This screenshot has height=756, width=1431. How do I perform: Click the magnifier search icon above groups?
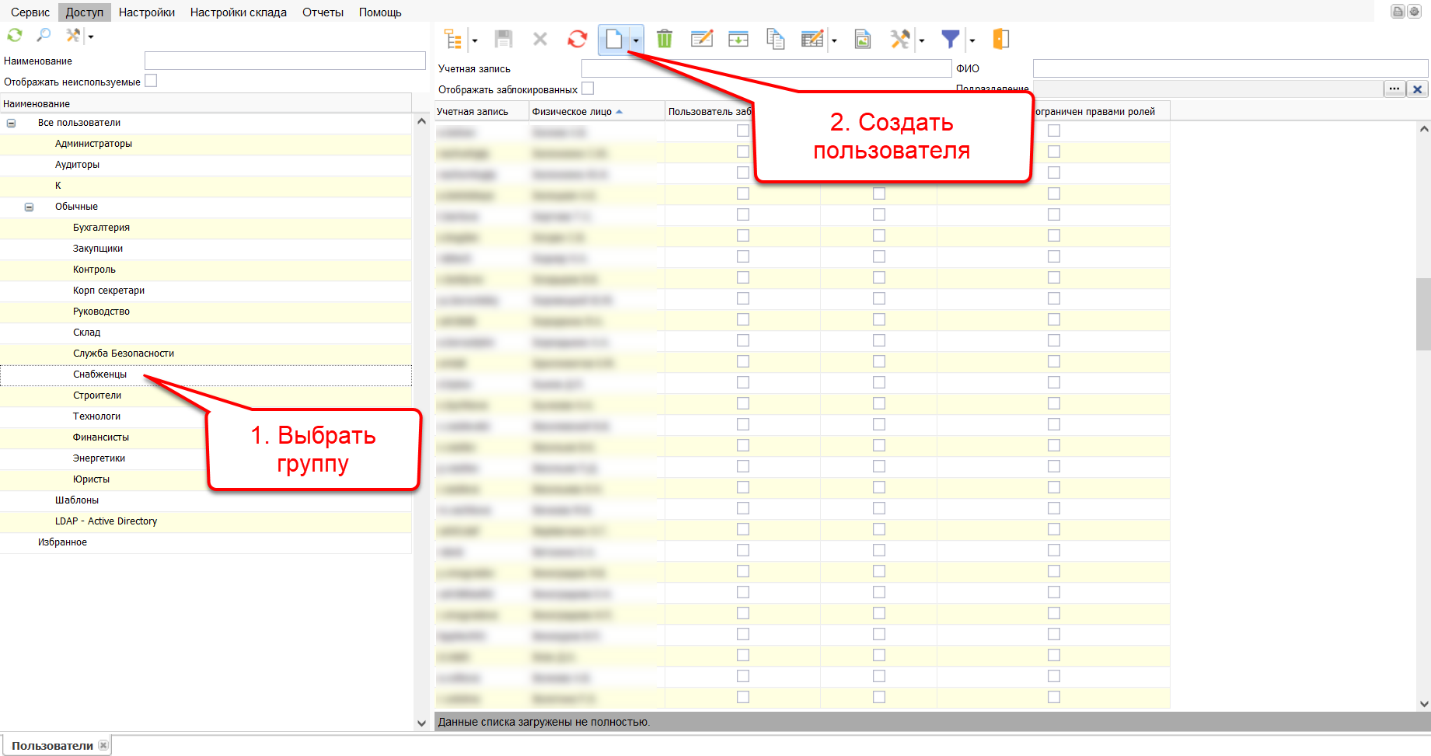pyautogui.click(x=43, y=35)
